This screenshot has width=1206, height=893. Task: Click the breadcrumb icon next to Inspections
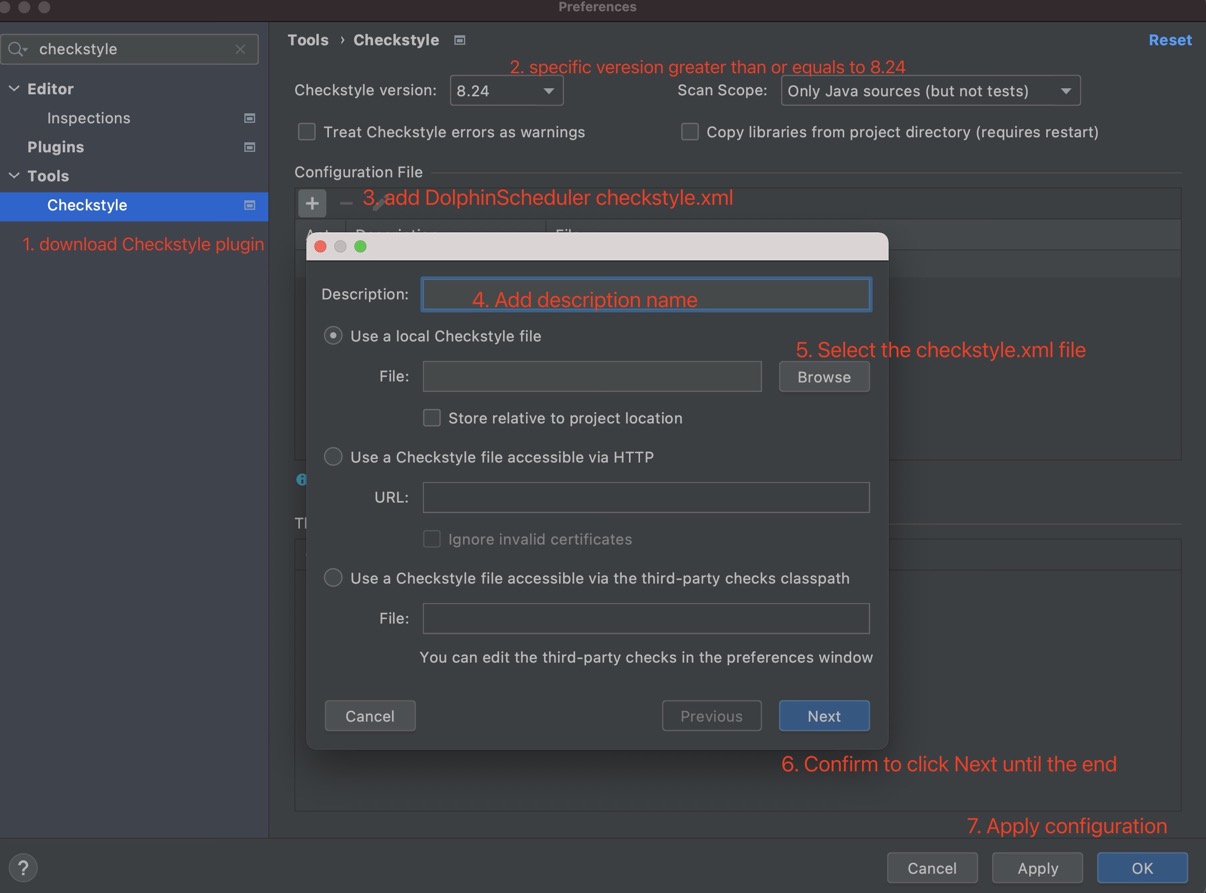249,118
